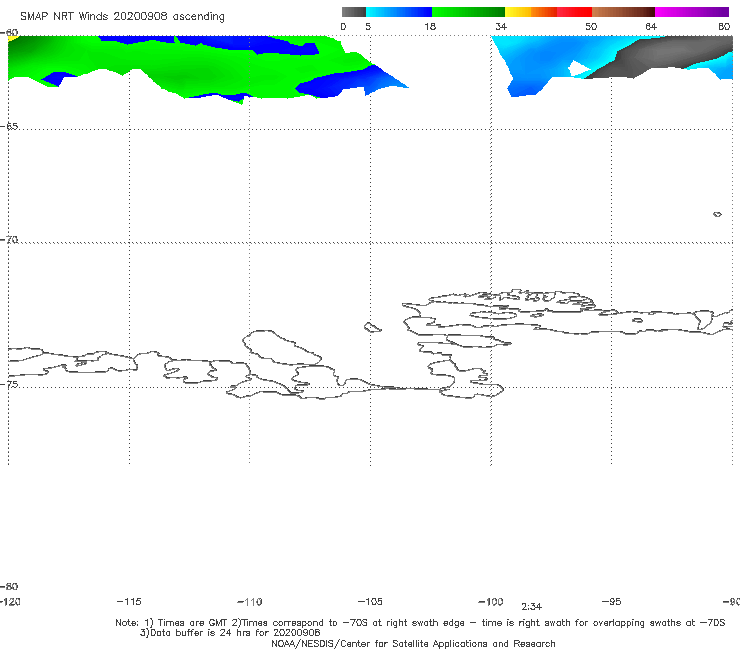The height and width of the screenshot is (650, 740).
Task: Click the latitude label '-75'
Action: tap(9, 385)
